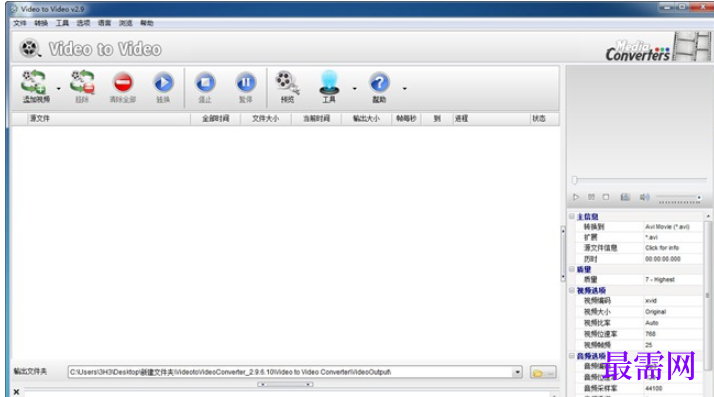Select the 'Avi Movie (*.avi)' convert-to value
Image resolution: width=714 pixels, height=397 pixels.
click(667, 227)
